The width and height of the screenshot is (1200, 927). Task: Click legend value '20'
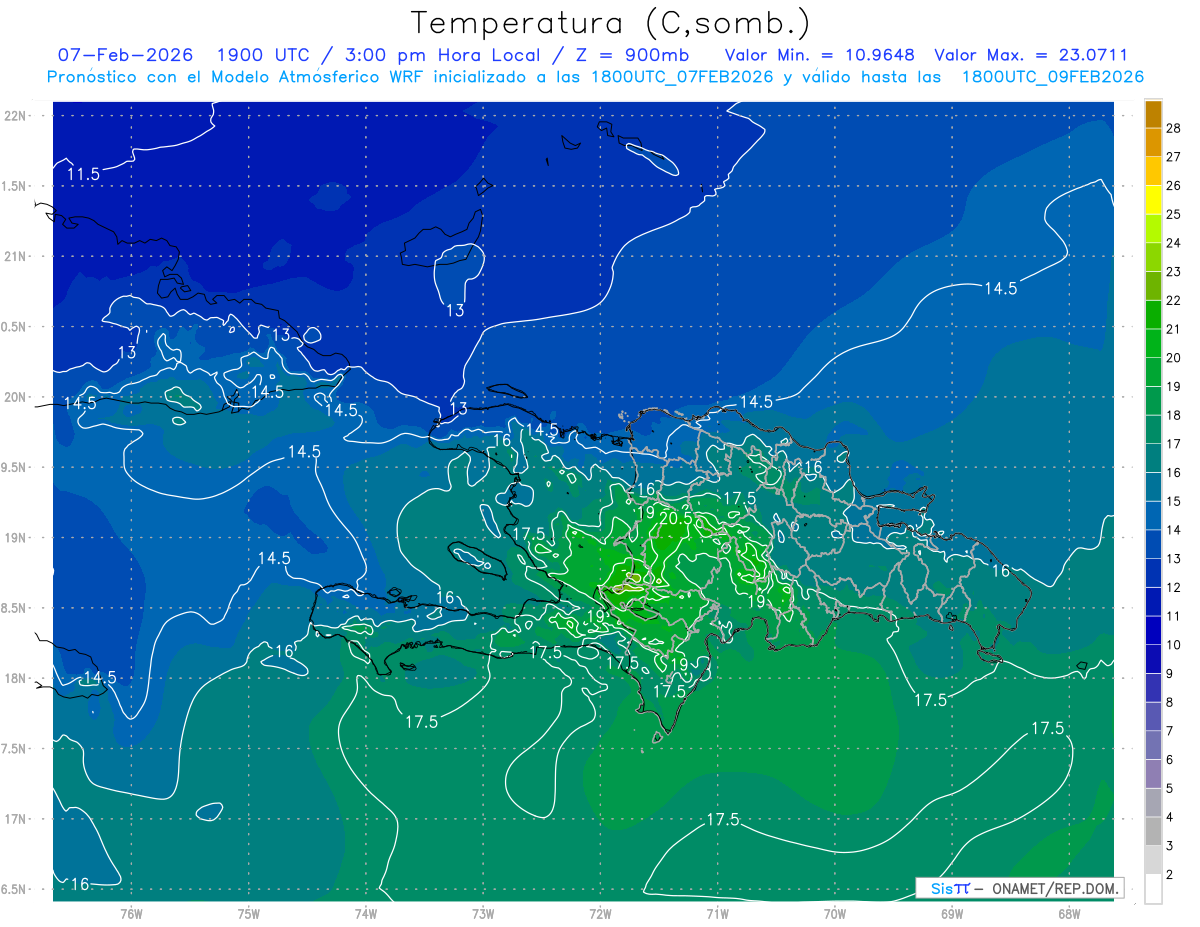click(x=1174, y=358)
